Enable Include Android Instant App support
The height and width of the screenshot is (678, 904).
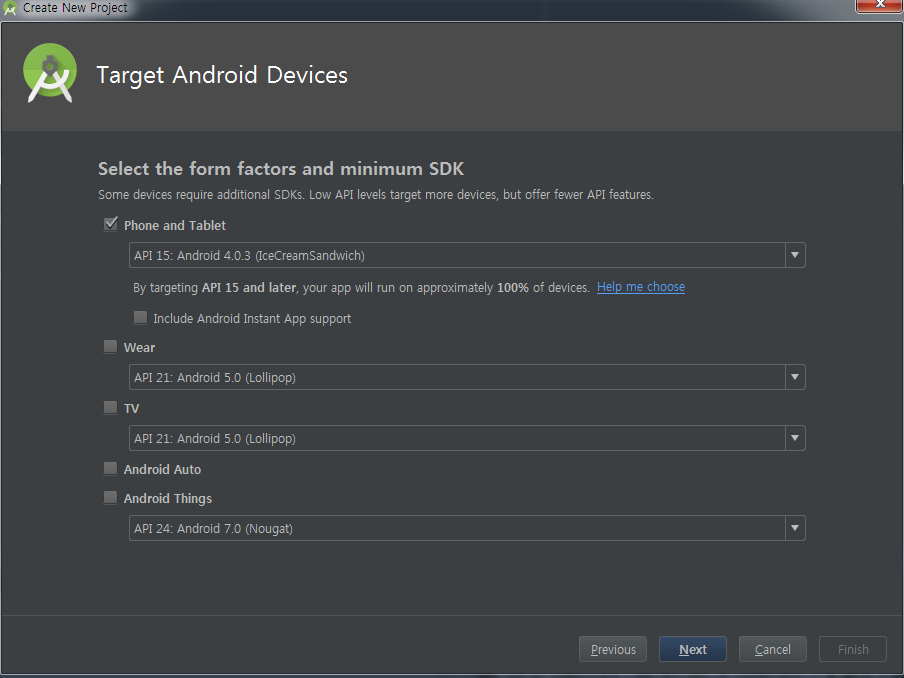pyautogui.click(x=140, y=317)
